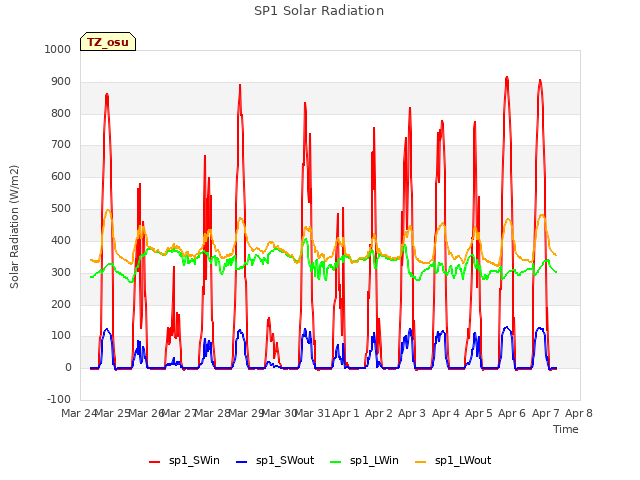Click the Solar Radiation (W/m2) axis label
The width and height of the screenshot is (640, 480).
[14, 227]
